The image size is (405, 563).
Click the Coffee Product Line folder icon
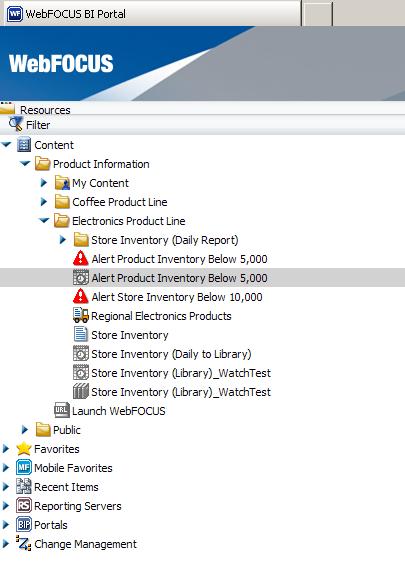(x=62, y=202)
